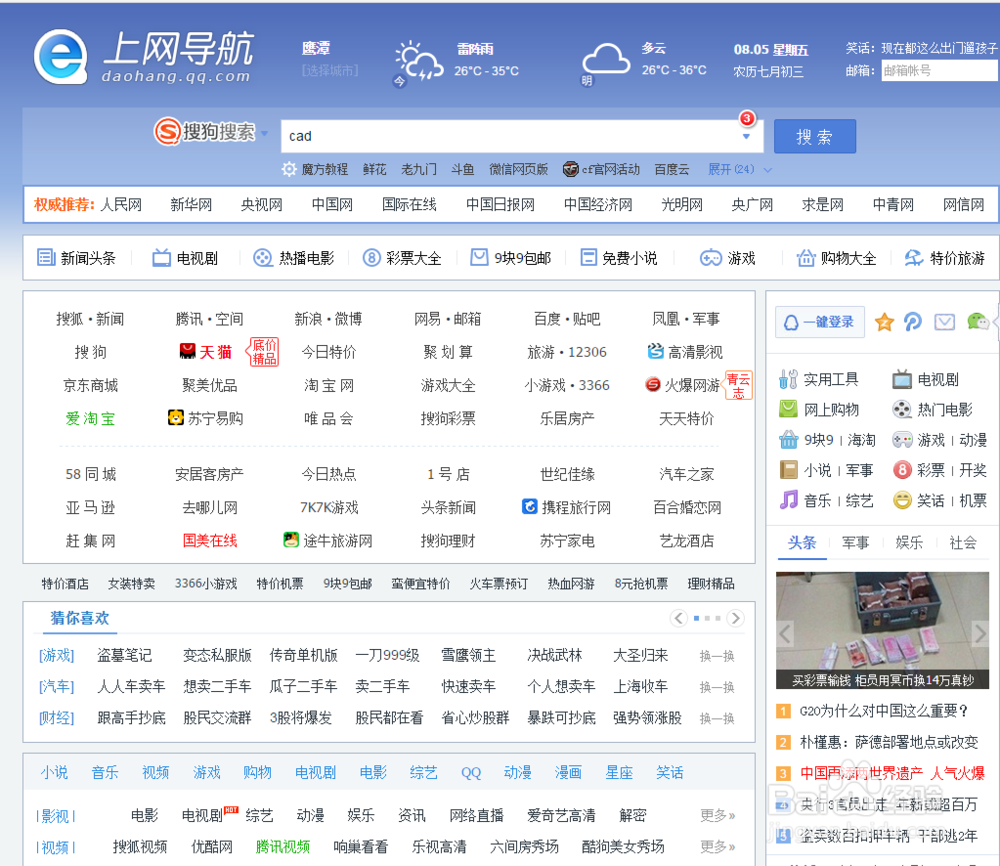The image size is (1000, 866).
Task: Switch to the 军事 news tab
Action: pyautogui.click(x=855, y=543)
